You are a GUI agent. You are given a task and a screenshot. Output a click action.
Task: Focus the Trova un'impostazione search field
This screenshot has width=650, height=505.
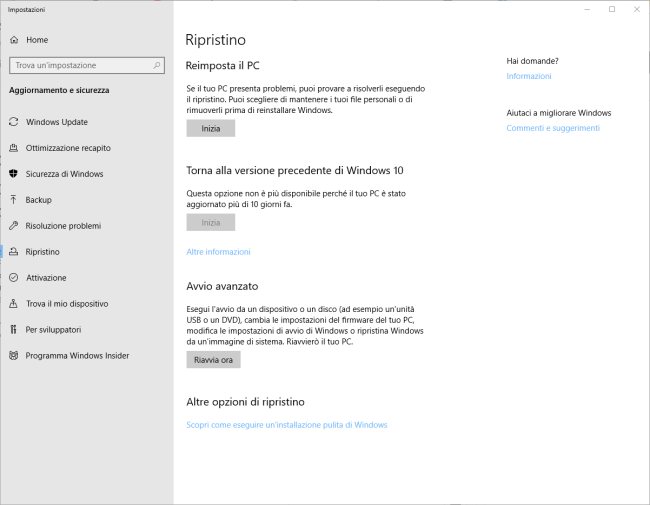pos(87,65)
